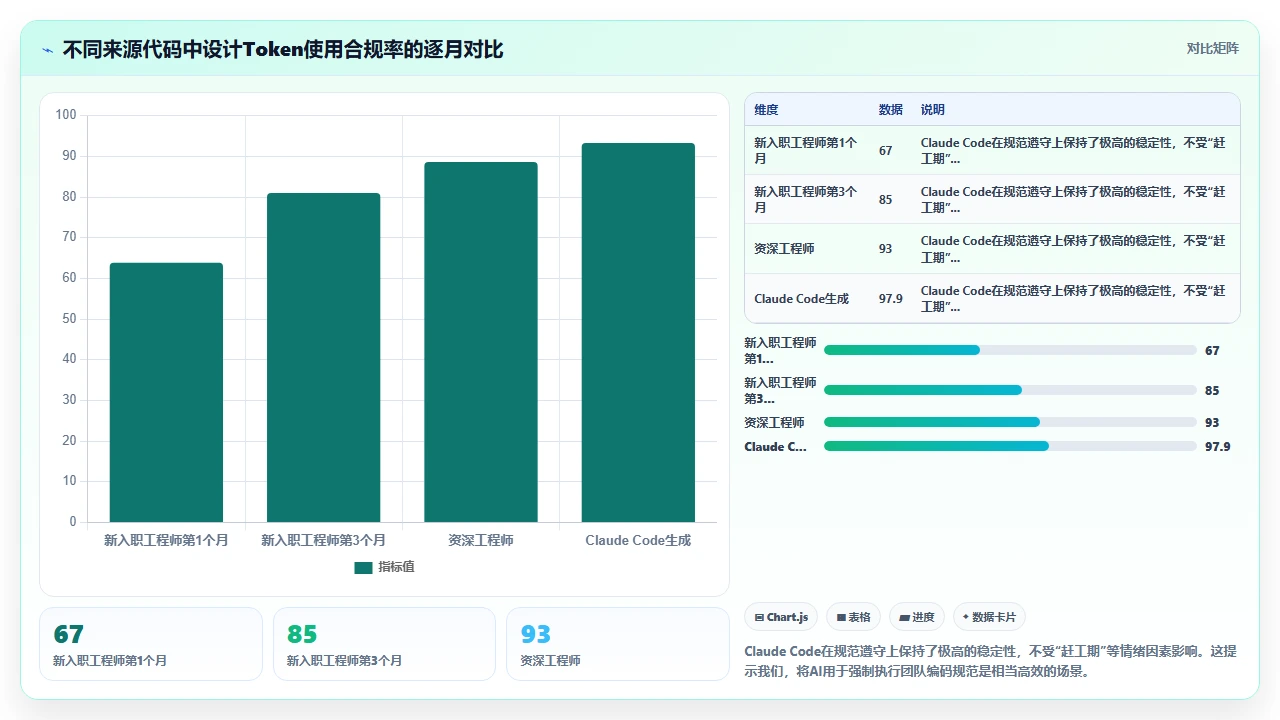Select the 数据卡片 tag chip
This screenshot has width=1280, height=720.
(x=989, y=617)
